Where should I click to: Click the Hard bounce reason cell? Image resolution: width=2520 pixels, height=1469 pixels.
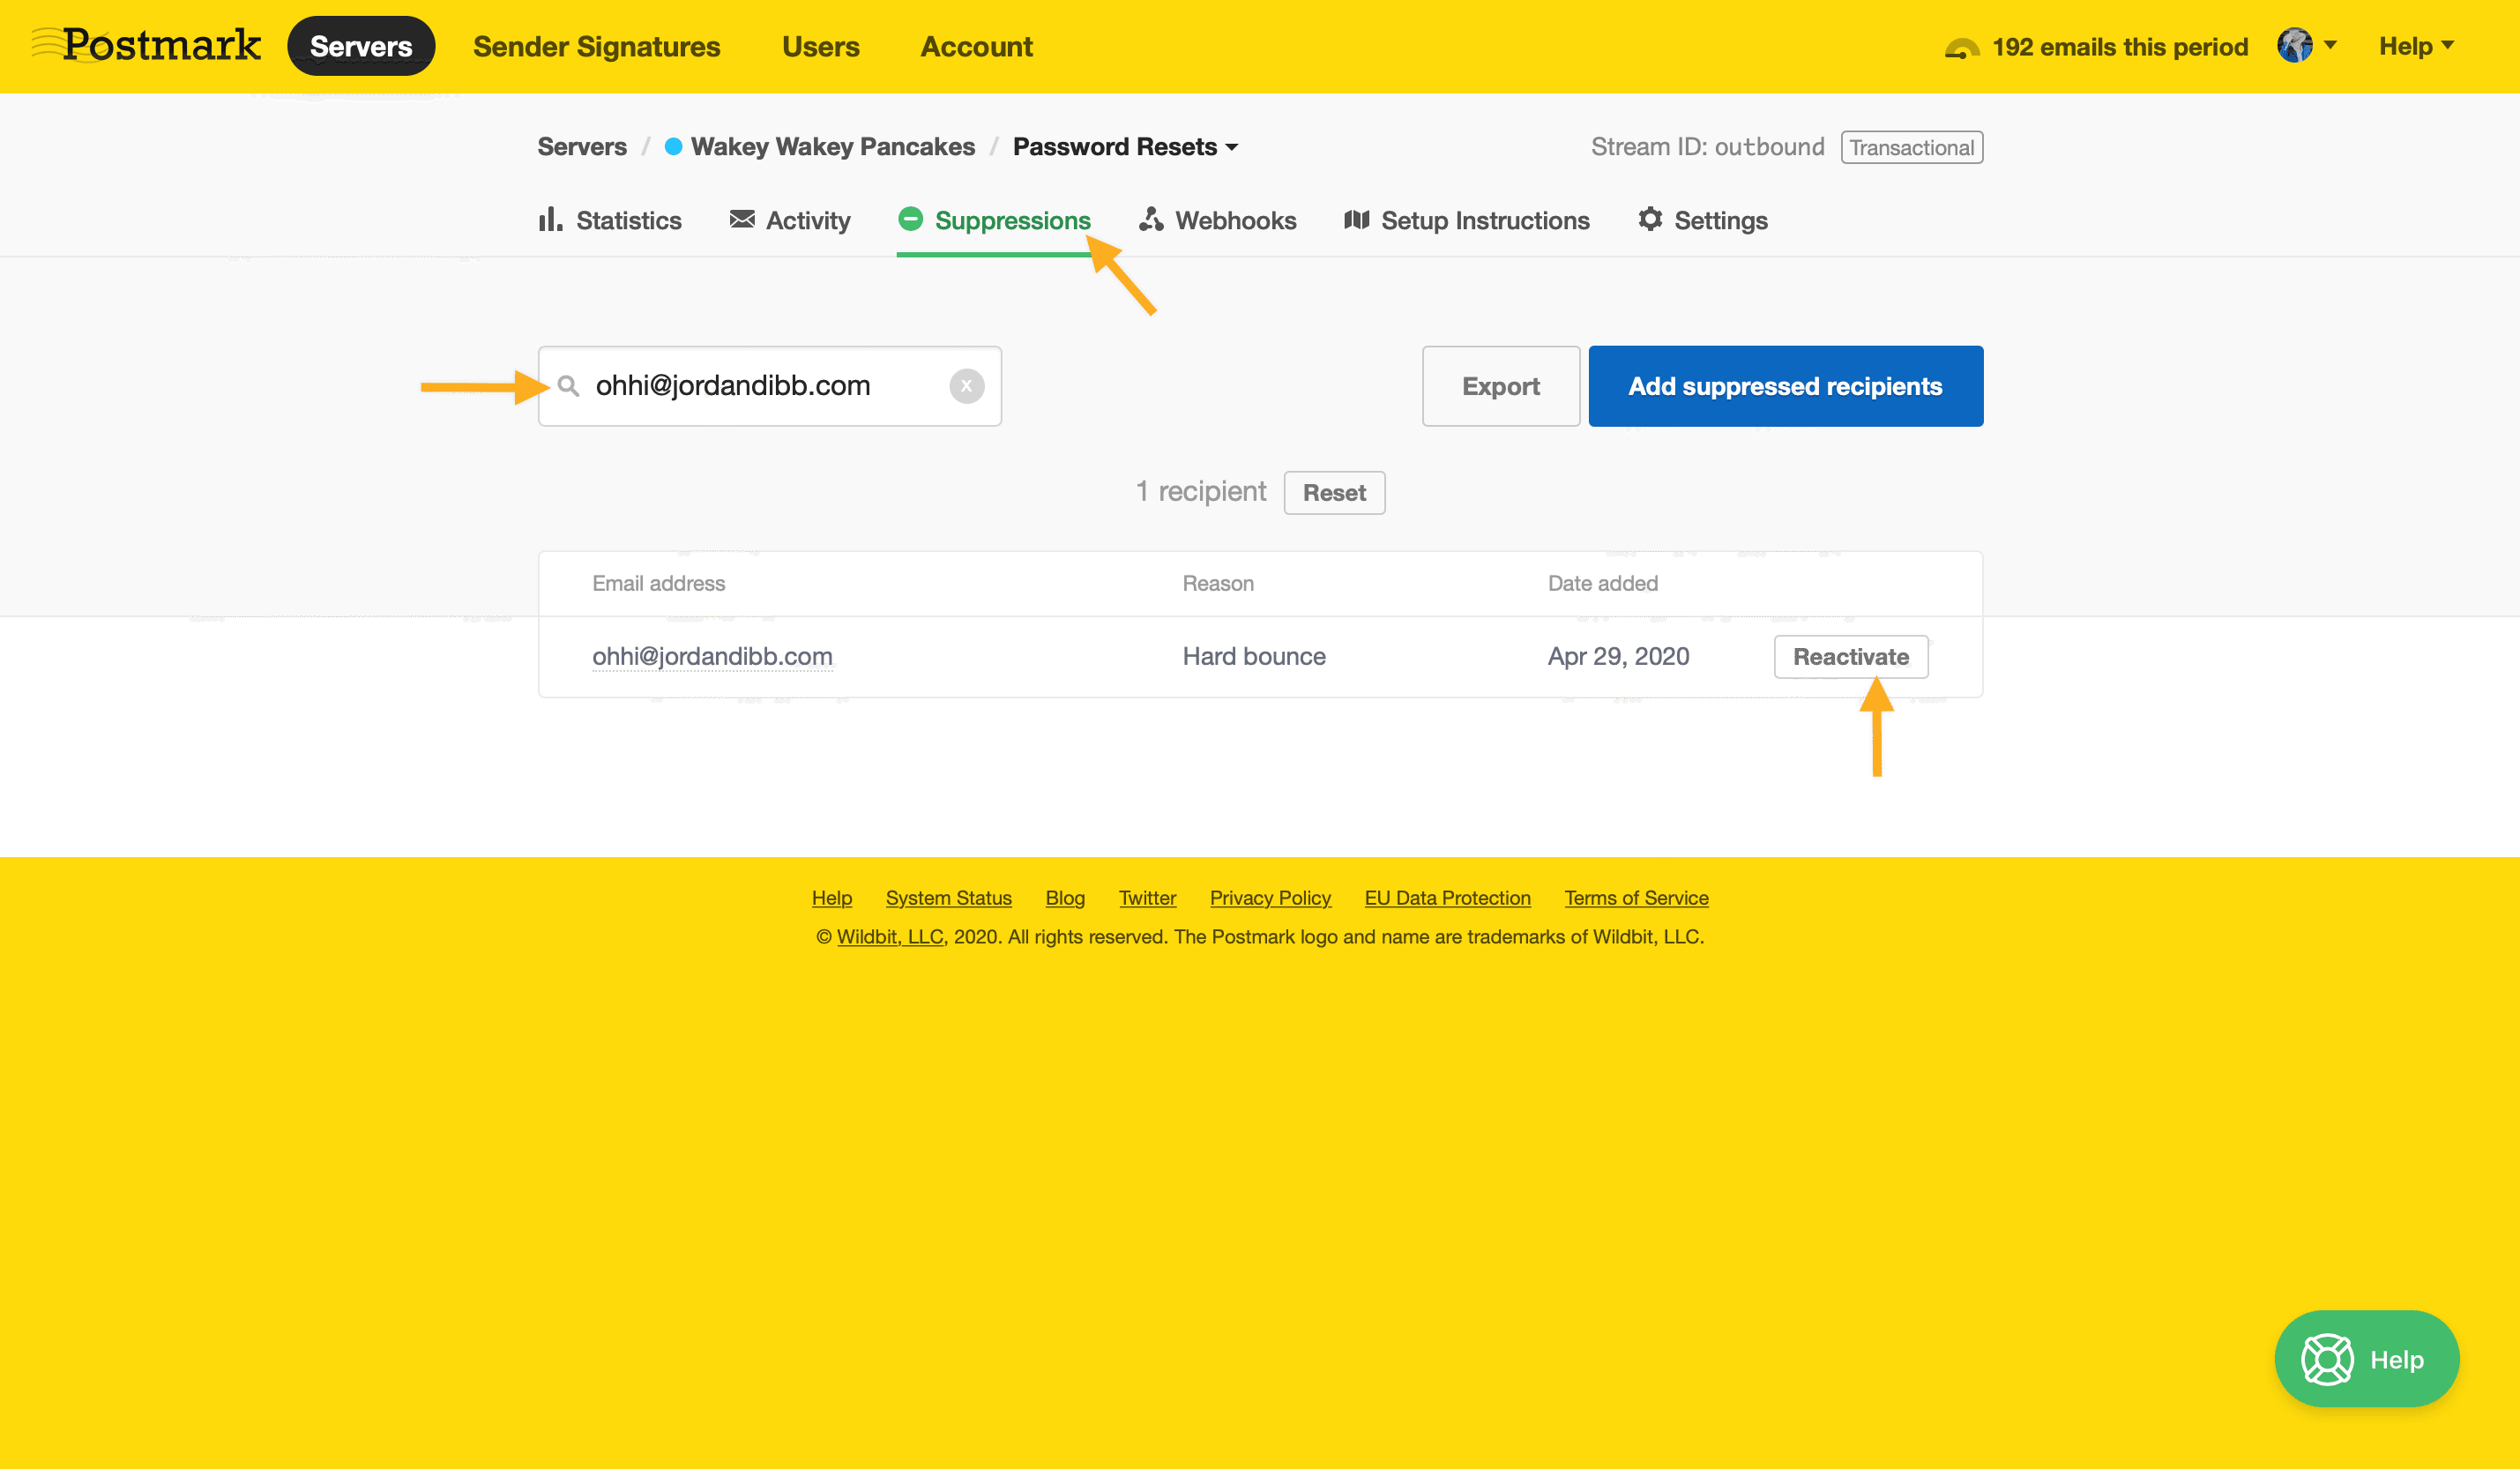point(1254,656)
